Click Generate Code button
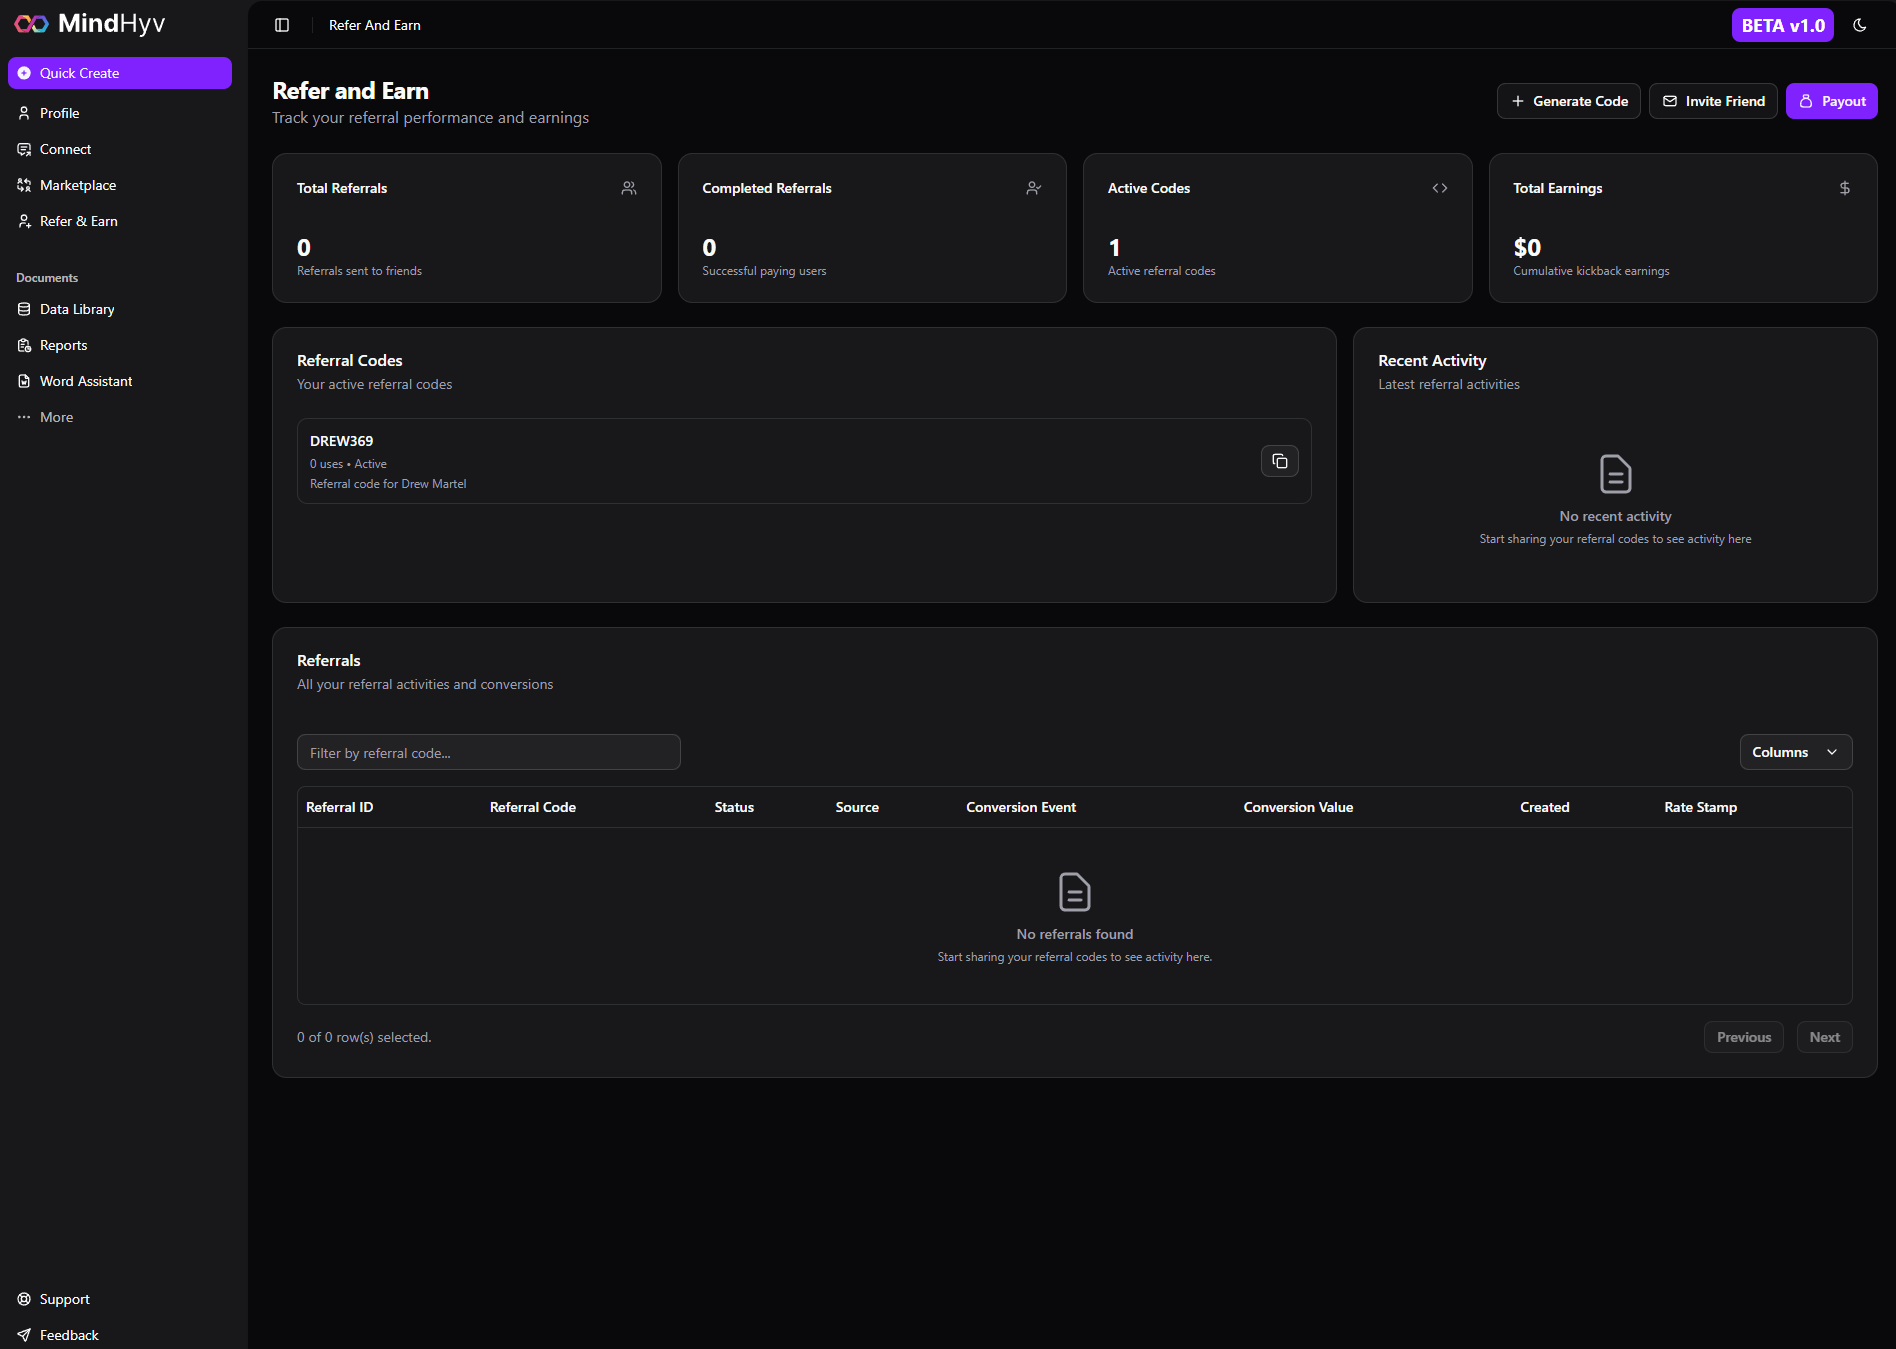 [x=1568, y=101]
